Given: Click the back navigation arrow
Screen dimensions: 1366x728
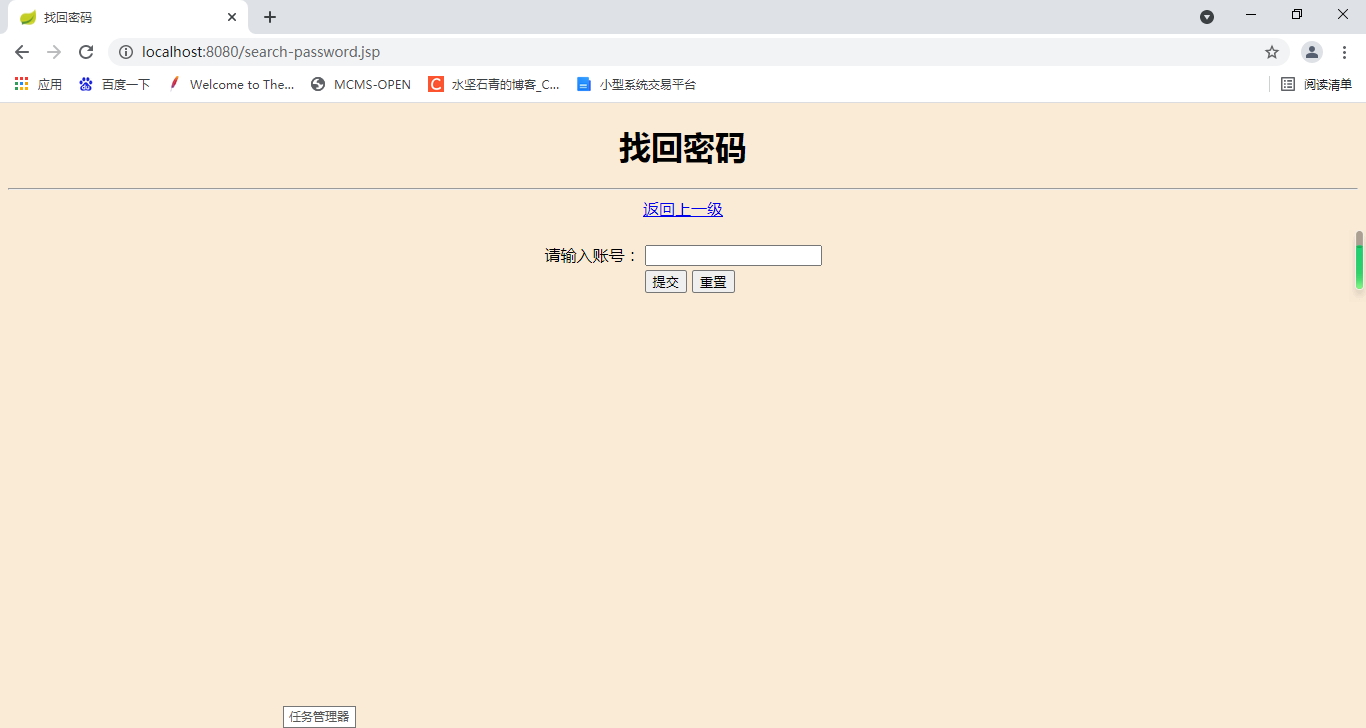Looking at the screenshot, I should 21,51.
